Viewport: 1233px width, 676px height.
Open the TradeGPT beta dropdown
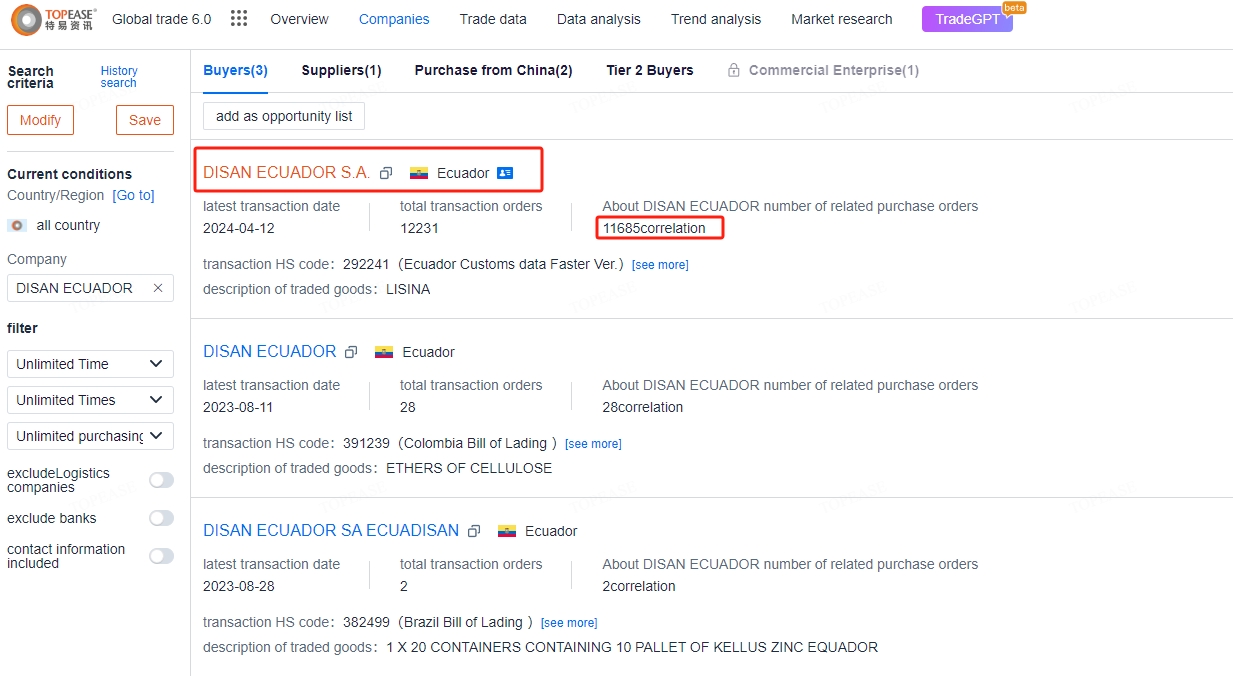[967, 19]
